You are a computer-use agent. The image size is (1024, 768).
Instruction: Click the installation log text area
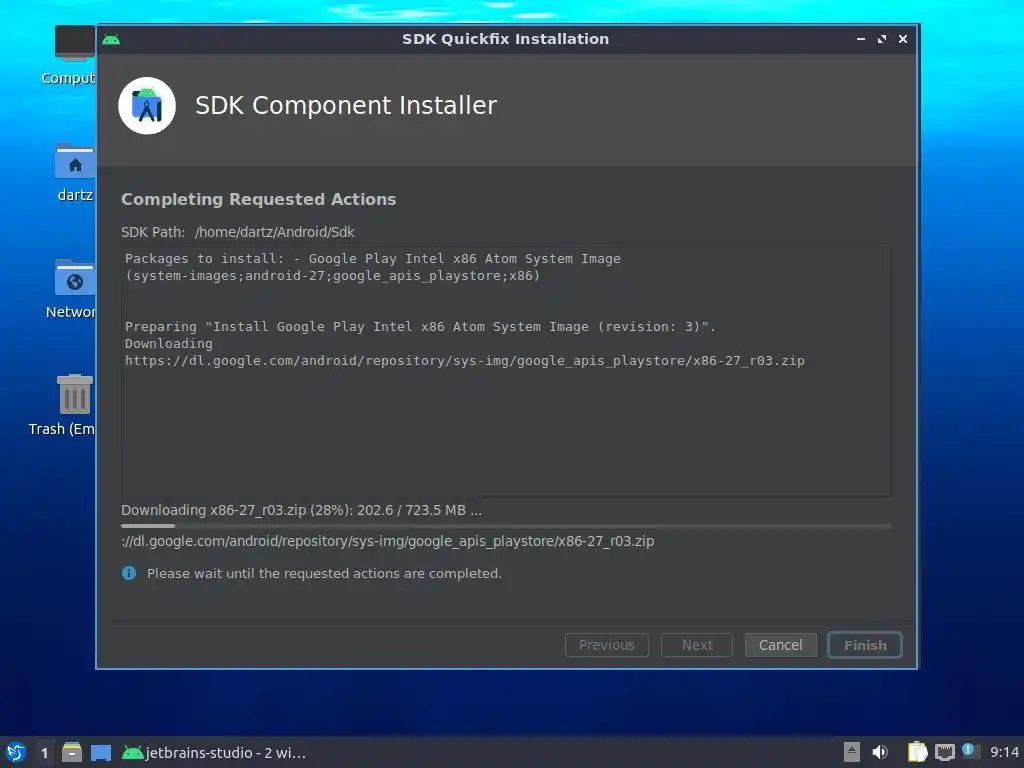[x=506, y=372]
